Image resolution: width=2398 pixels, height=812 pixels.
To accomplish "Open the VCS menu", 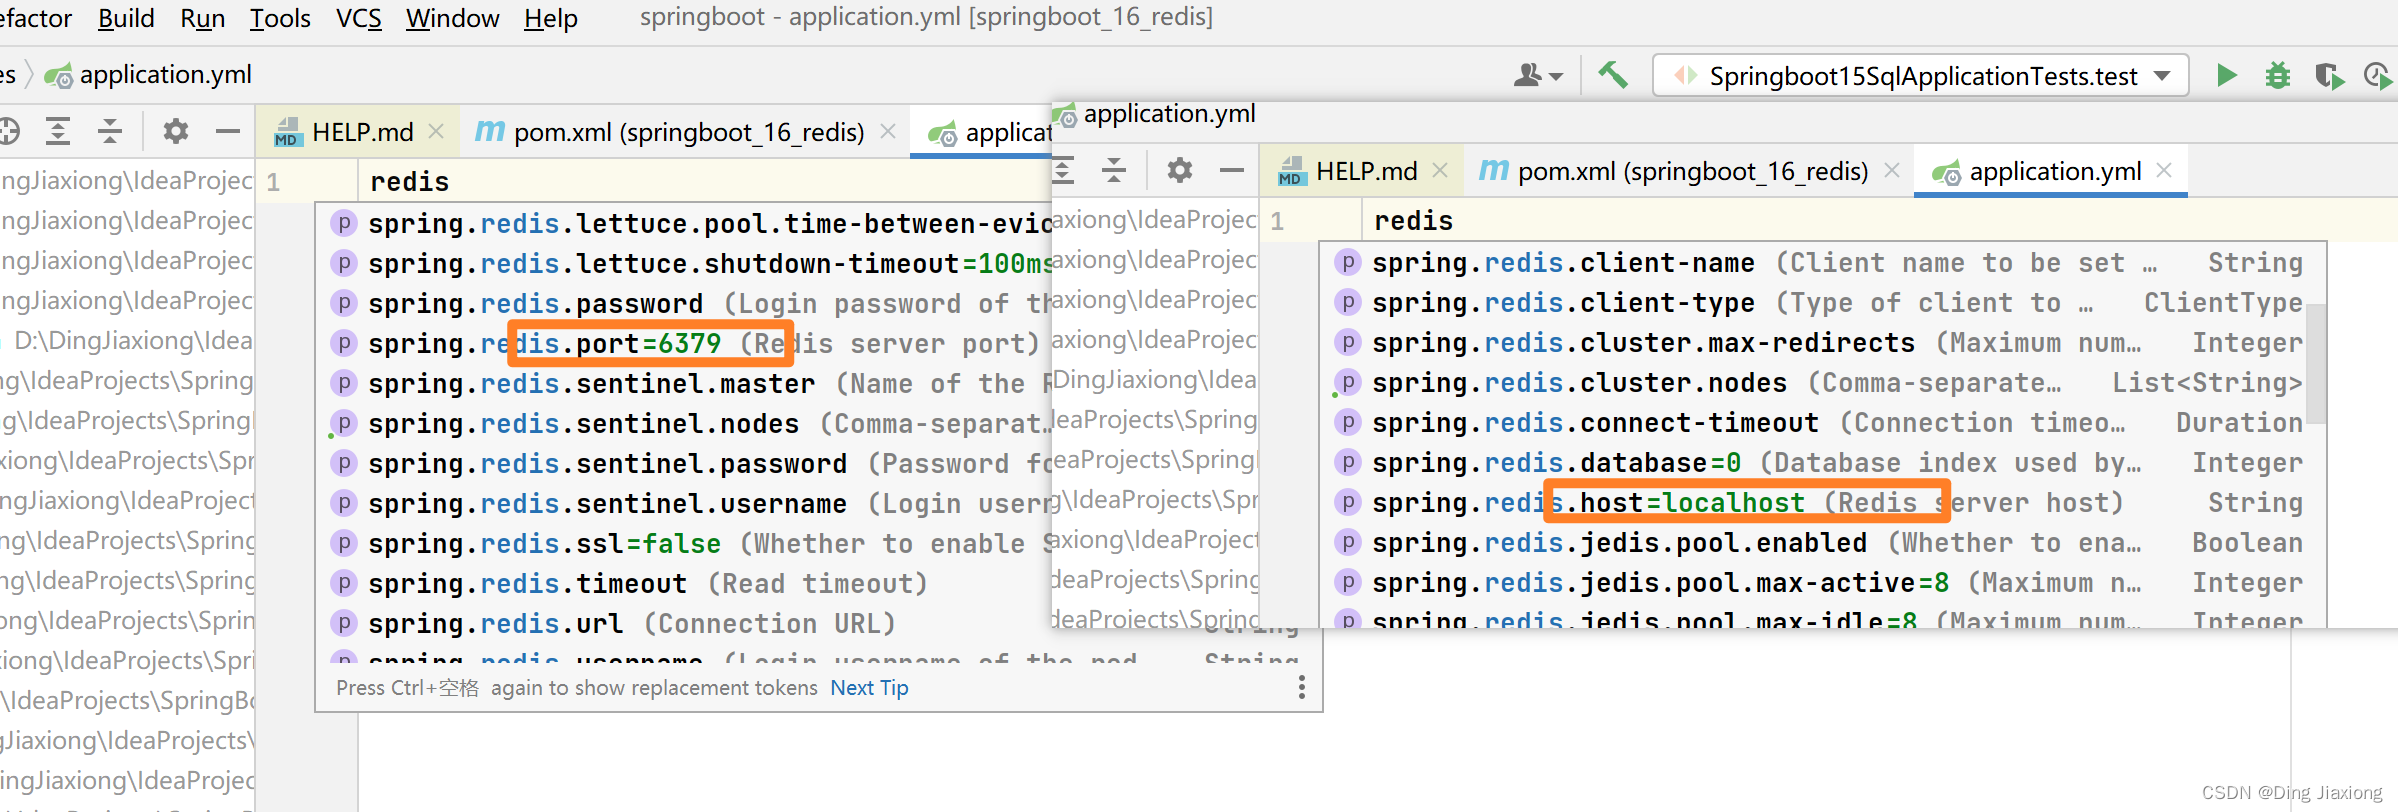I will pos(359,19).
